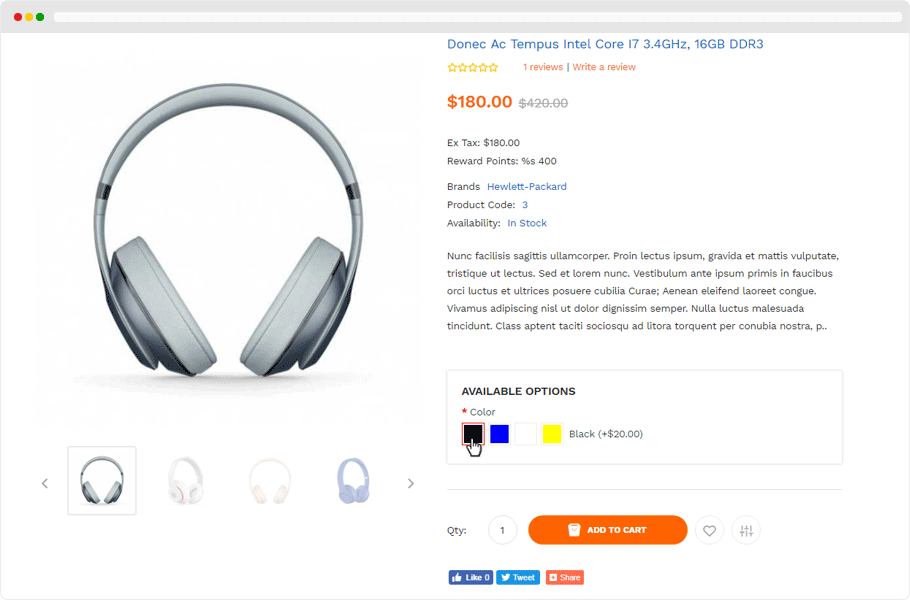Viewport: 910px width, 600px height.
Task: Select the black color option
Action: [x=473, y=434]
